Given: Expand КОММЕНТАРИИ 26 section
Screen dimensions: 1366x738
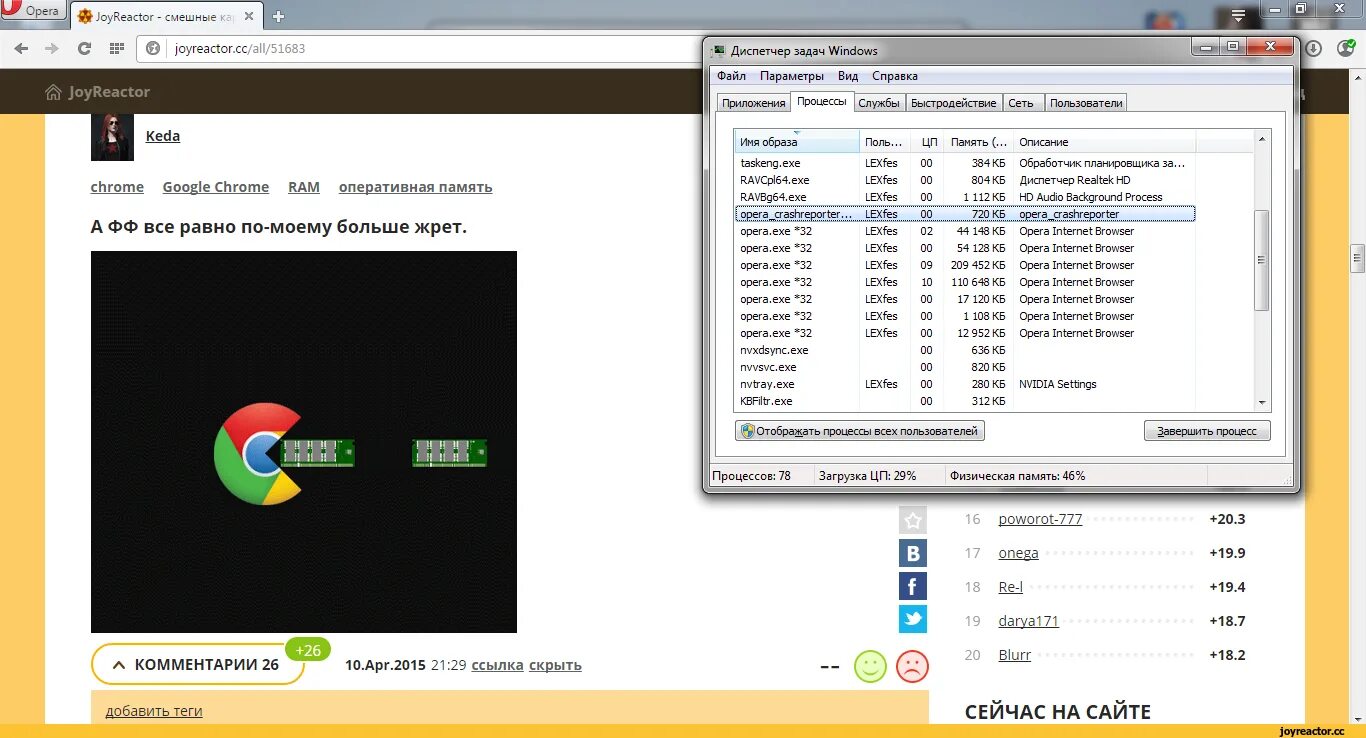Looking at the screenshot, I should click(197, 665).
